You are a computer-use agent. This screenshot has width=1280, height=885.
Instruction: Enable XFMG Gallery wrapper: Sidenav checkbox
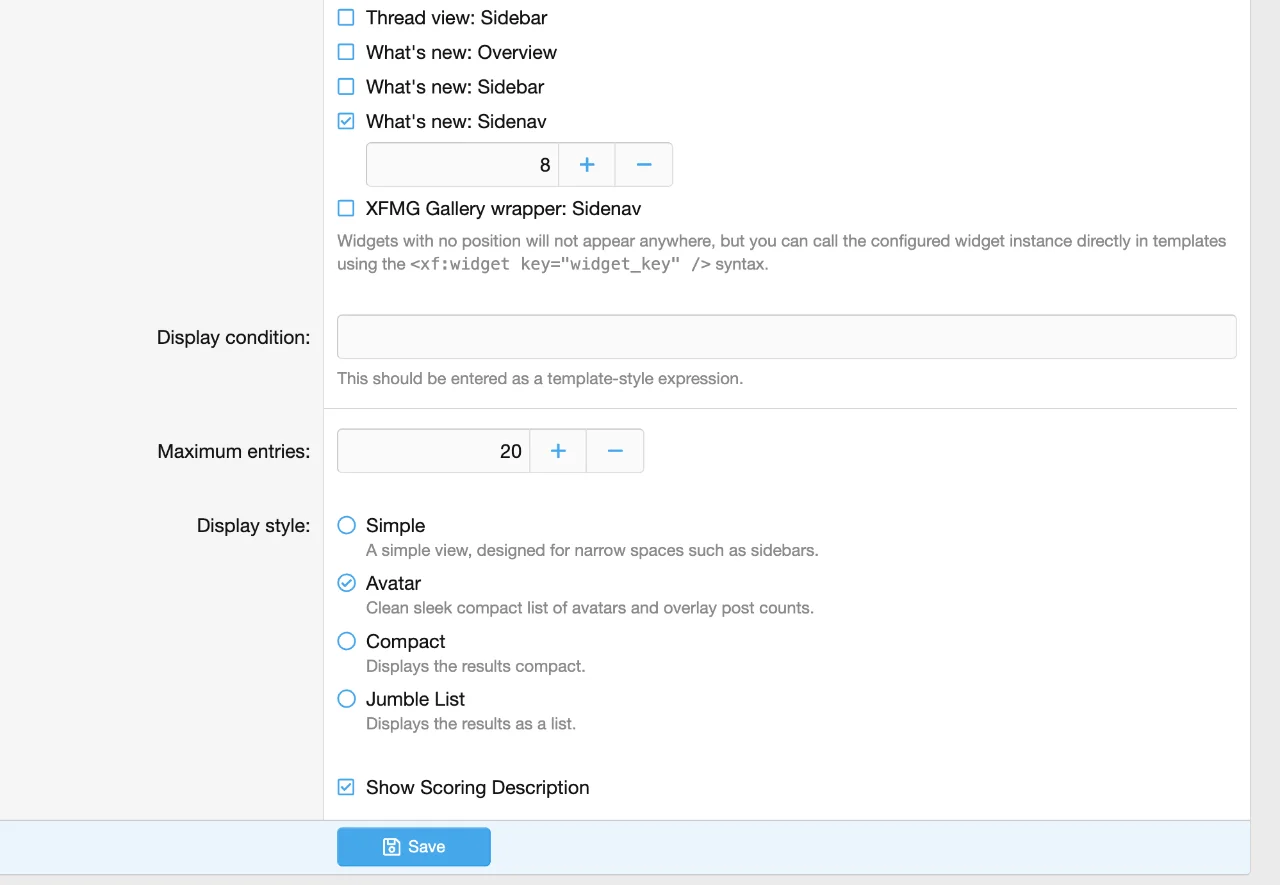pos(346,209)
